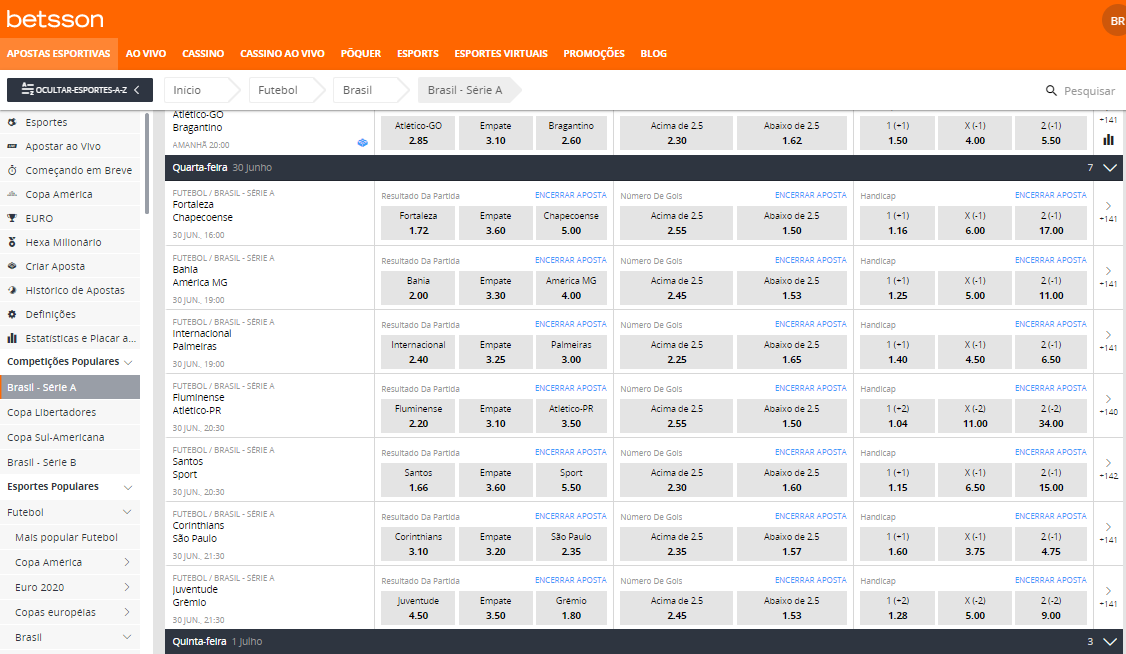The height and width of the screenshot is (654, 1126).
Task: Select Brasil - Série A in sidebar
Action: (70, 387)
